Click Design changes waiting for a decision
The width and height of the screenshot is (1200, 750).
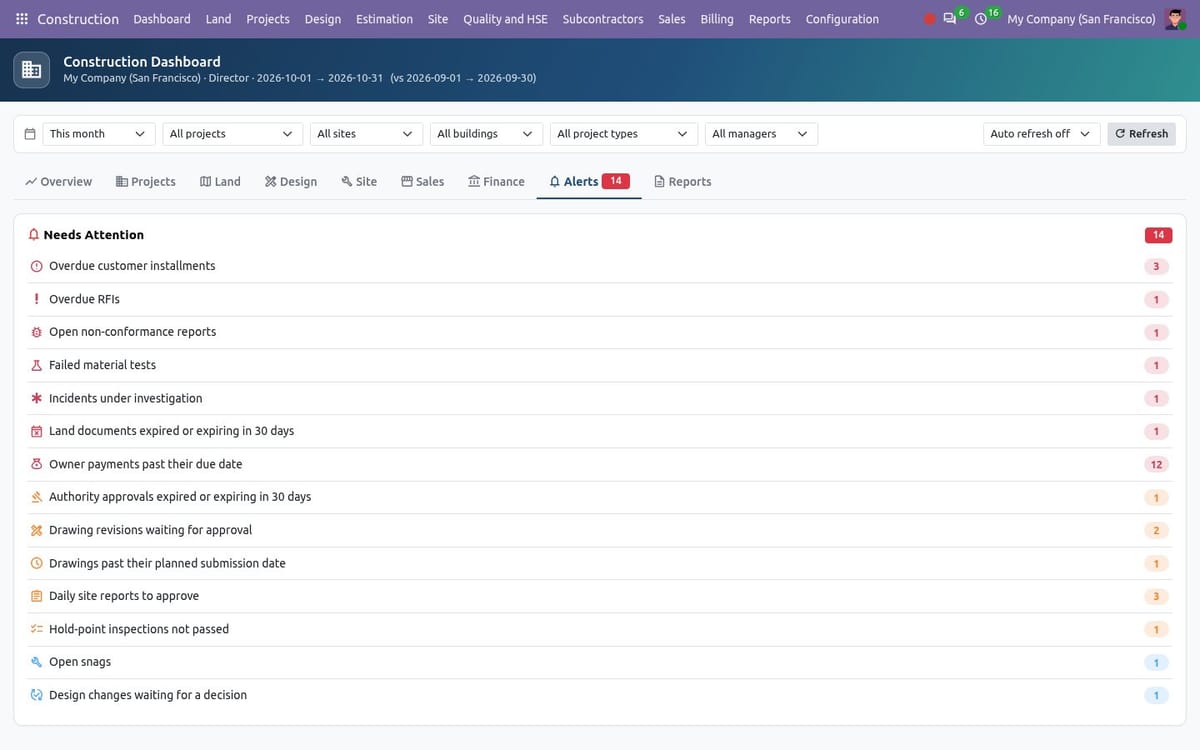click(x=148, y=695)
